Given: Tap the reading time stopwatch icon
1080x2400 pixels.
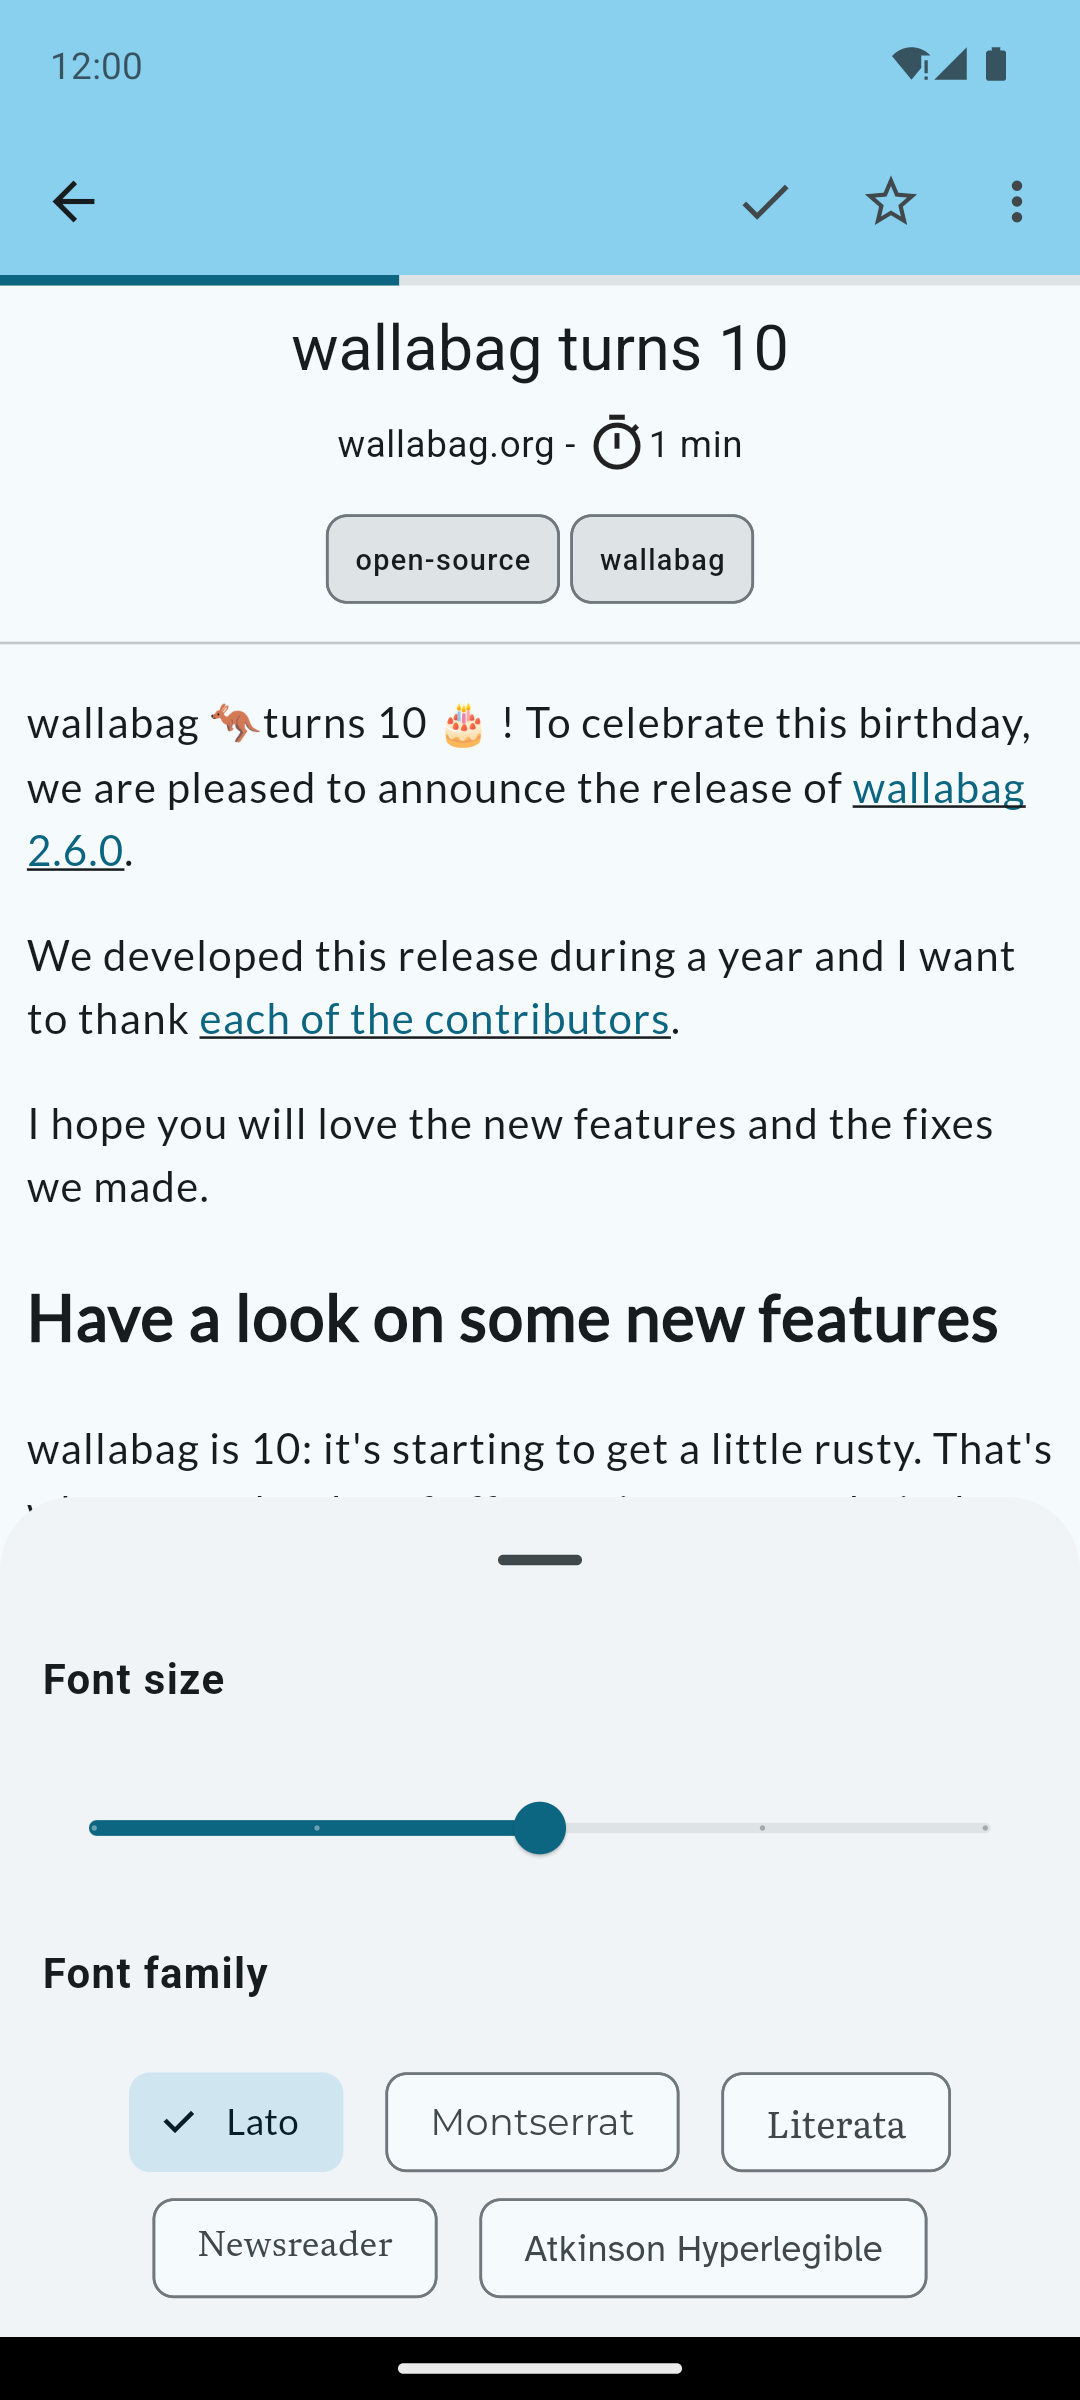Looking at the screenshot, I should (x=616, y=443).
